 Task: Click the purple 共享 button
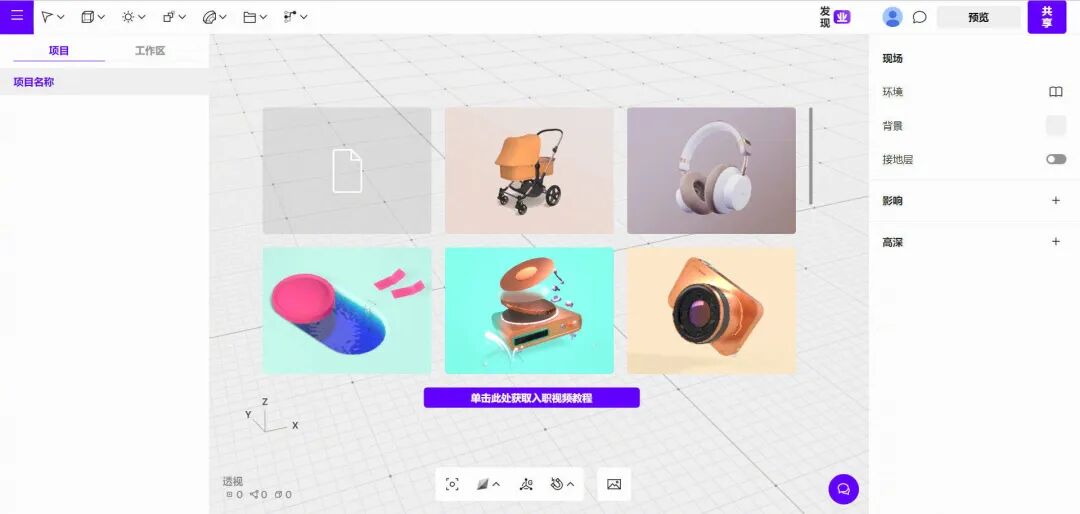(x=1047, y=17)
